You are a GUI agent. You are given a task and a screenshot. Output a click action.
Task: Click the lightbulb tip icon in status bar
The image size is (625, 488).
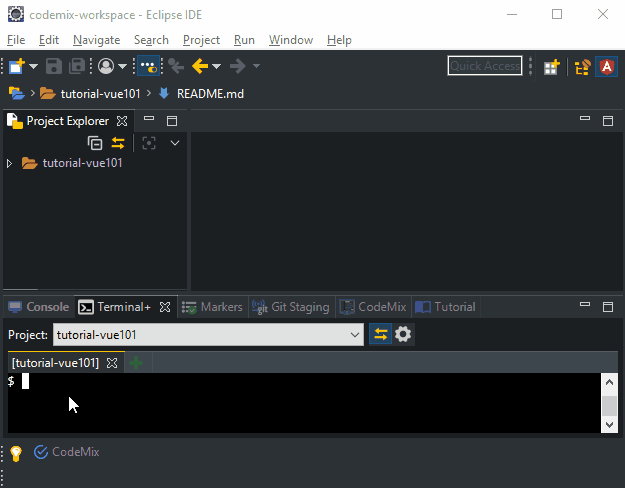[16, 453]
